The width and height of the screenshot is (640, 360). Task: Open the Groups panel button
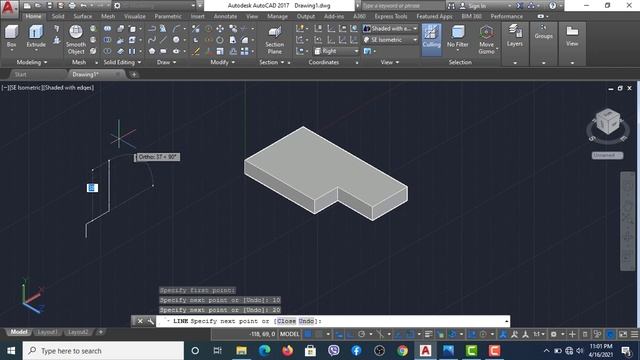coord(543,32)
